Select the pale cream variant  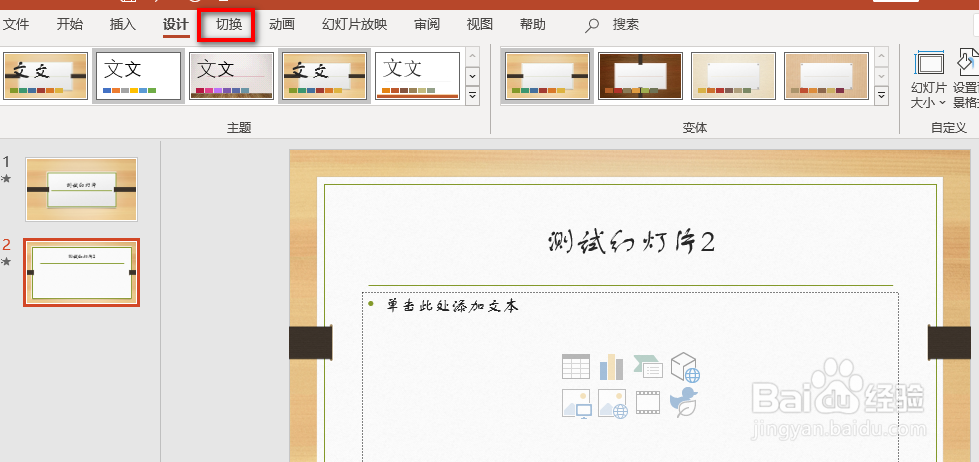(x=733, y=76)
